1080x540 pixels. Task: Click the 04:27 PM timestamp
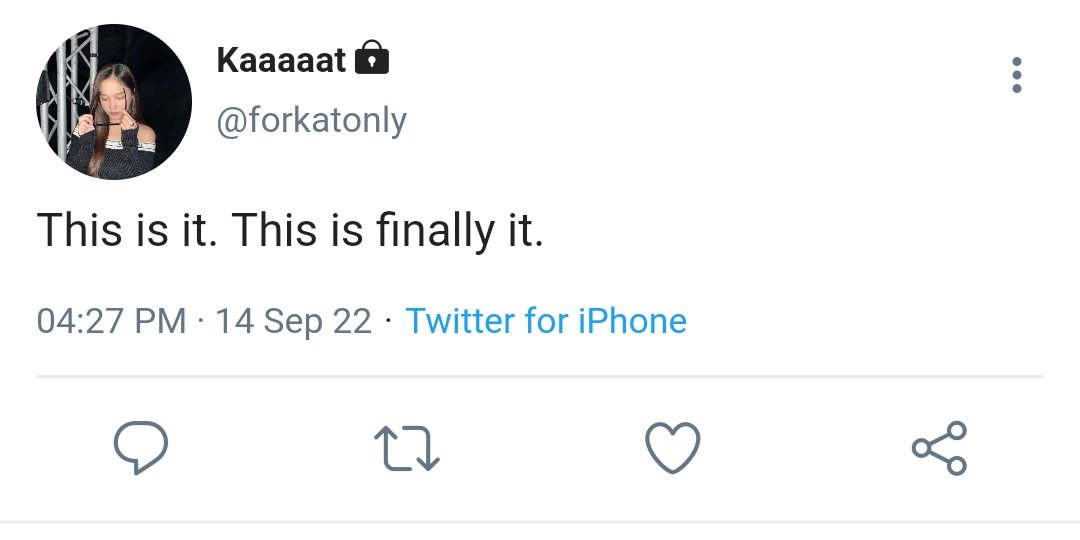(x=112, y=321)
